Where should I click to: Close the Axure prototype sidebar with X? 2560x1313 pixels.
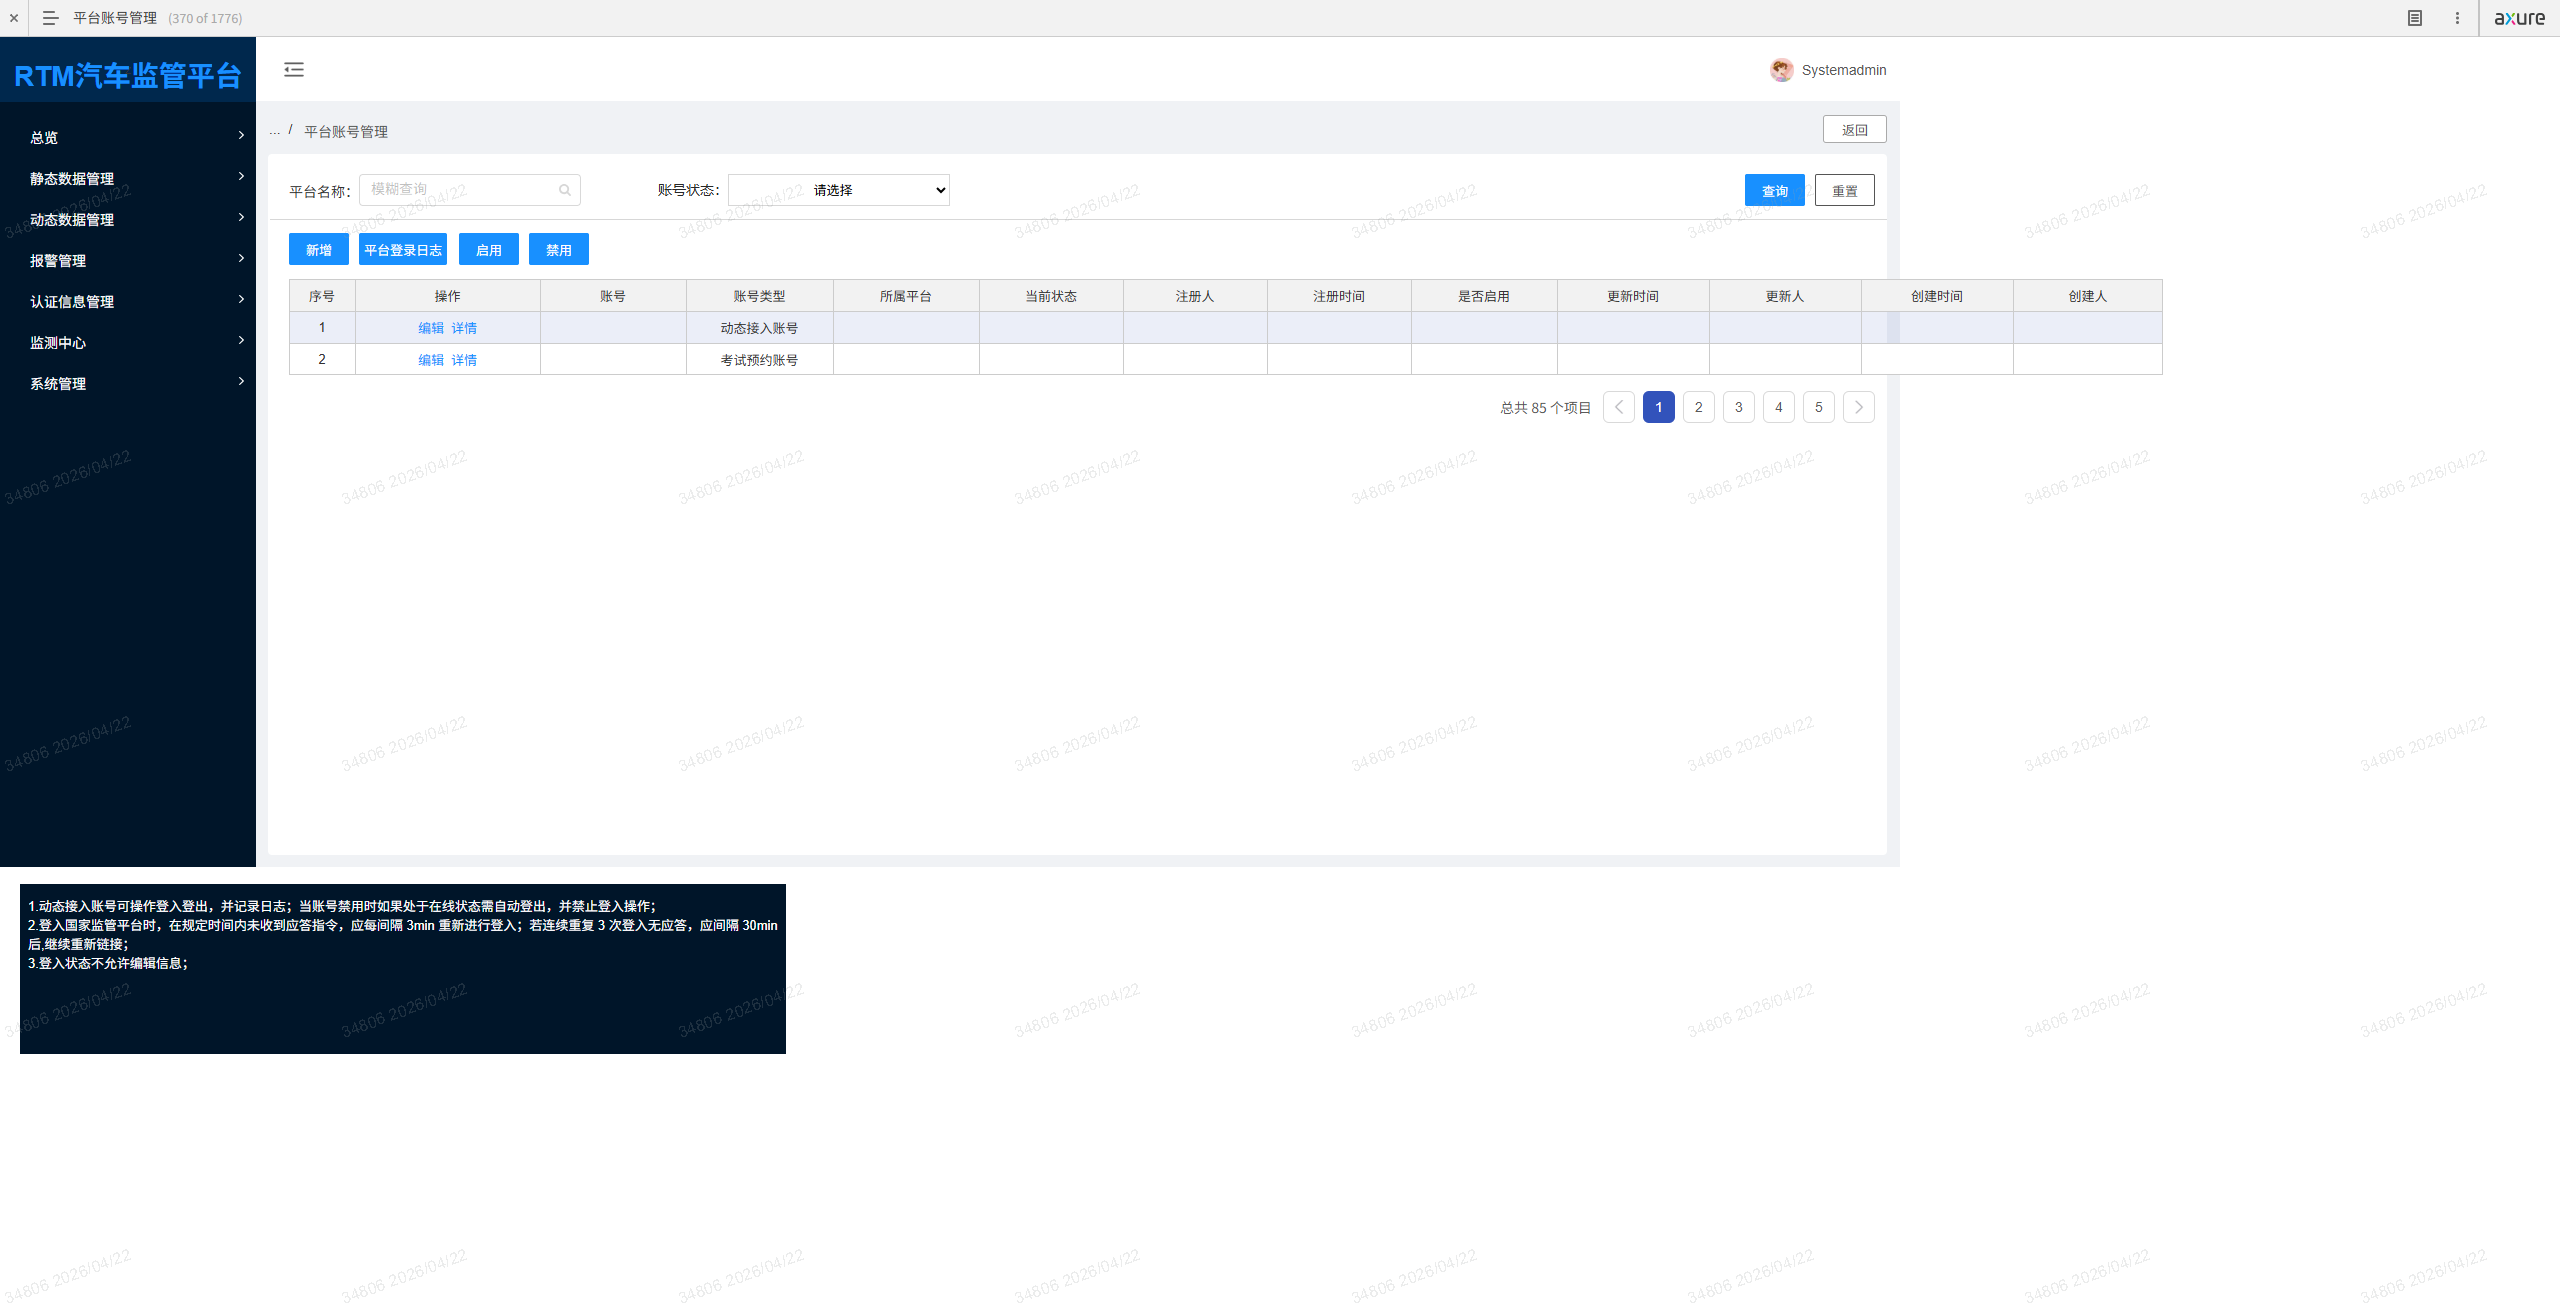click(14, 18)
